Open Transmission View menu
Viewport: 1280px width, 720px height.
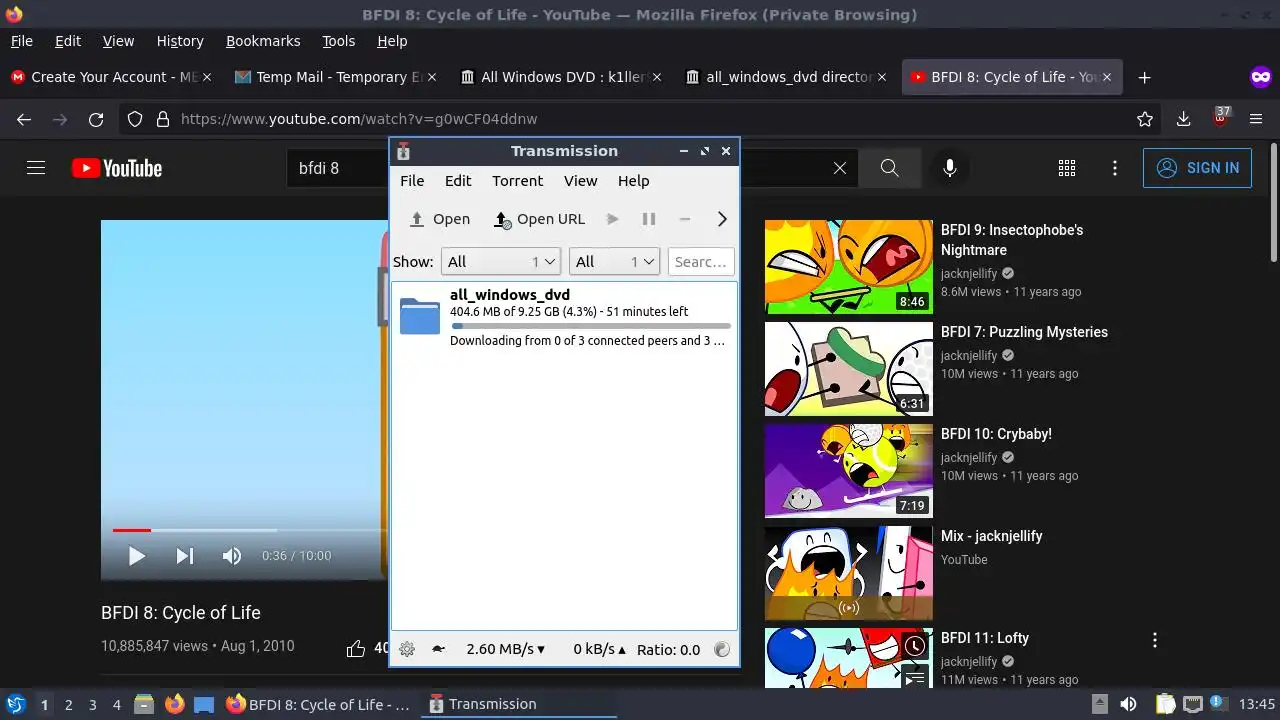pyautogui.click(x=580, y=181)
